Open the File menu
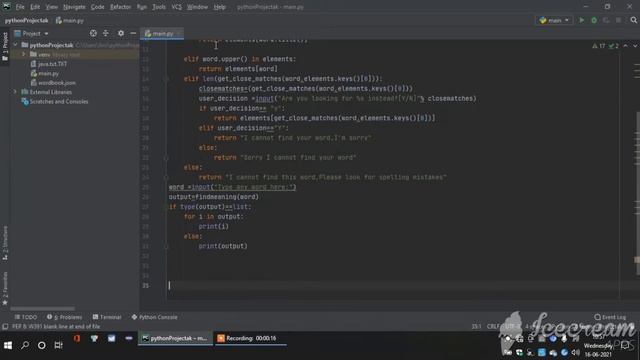The width and height of the screenshot is (640, 360). pyautogui.click(x=20, y=7)
